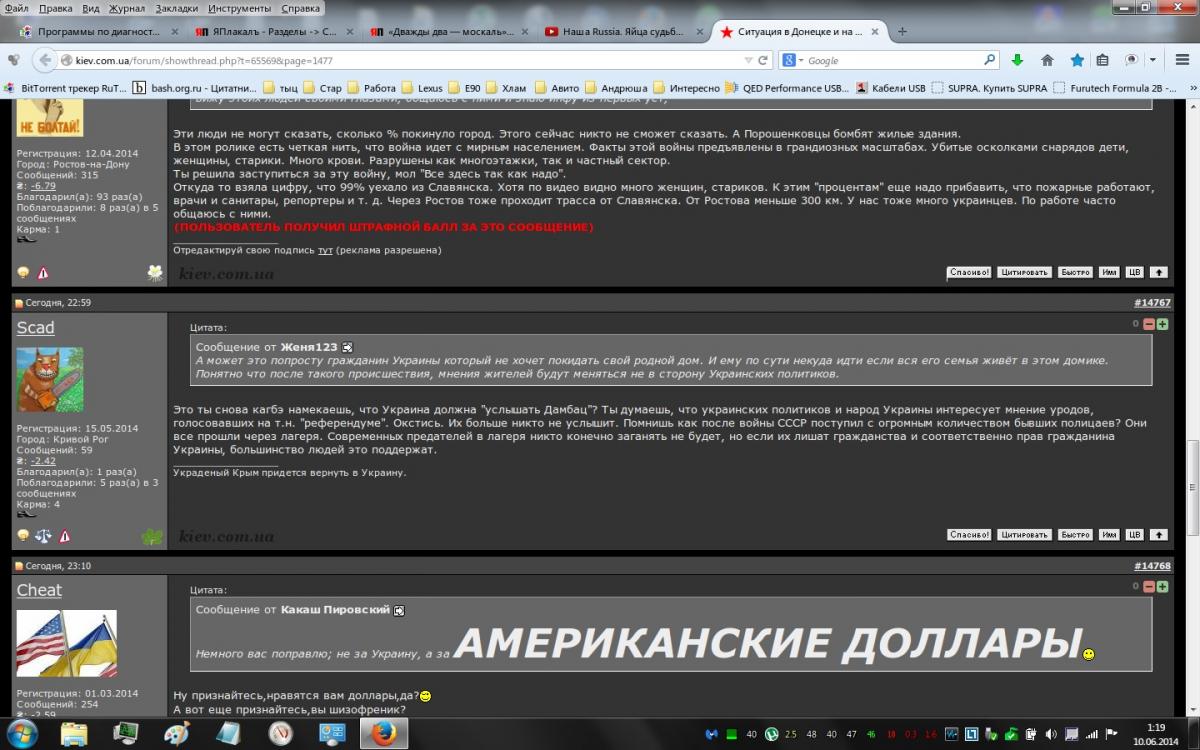Screen dimensions: 1200x750
Task: Click тут link in signature line
Action: pyautogui.click(x=325, y=250)
